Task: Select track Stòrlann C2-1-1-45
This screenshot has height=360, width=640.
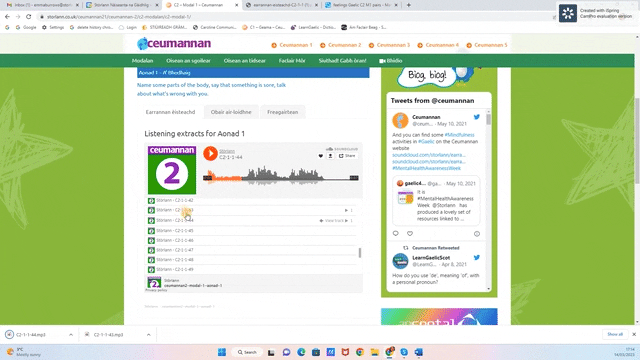Action: 252,231
